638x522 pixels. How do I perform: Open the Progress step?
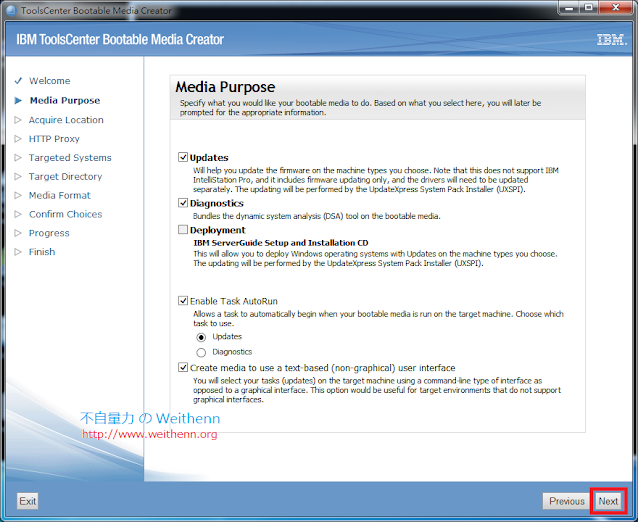pyautogui.click(x=49, y=233)
